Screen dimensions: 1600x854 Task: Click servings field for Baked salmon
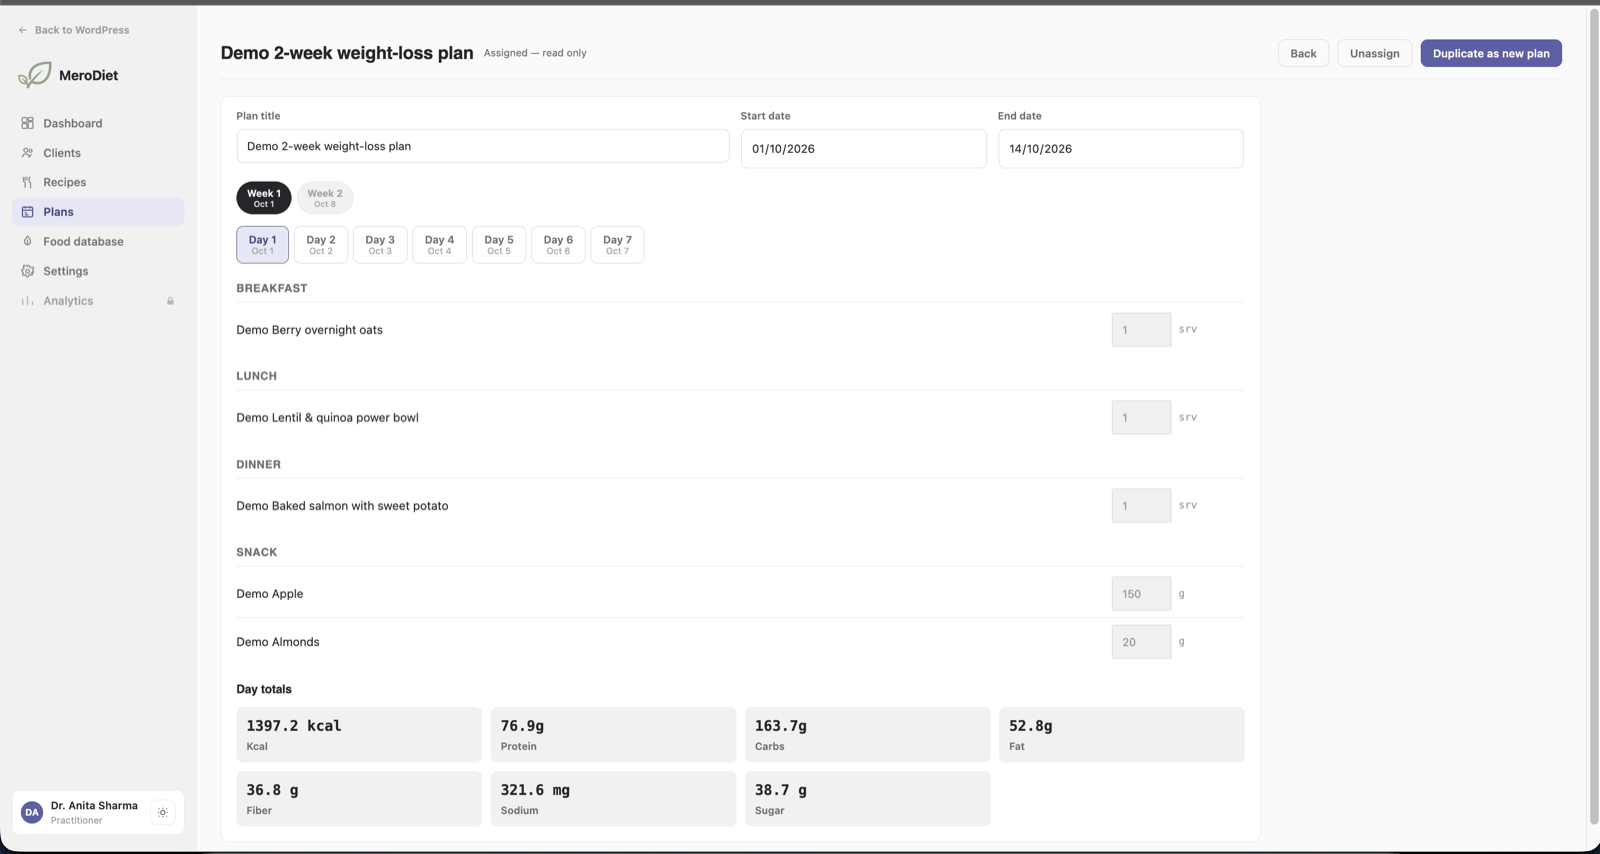tap(1141, 506)
